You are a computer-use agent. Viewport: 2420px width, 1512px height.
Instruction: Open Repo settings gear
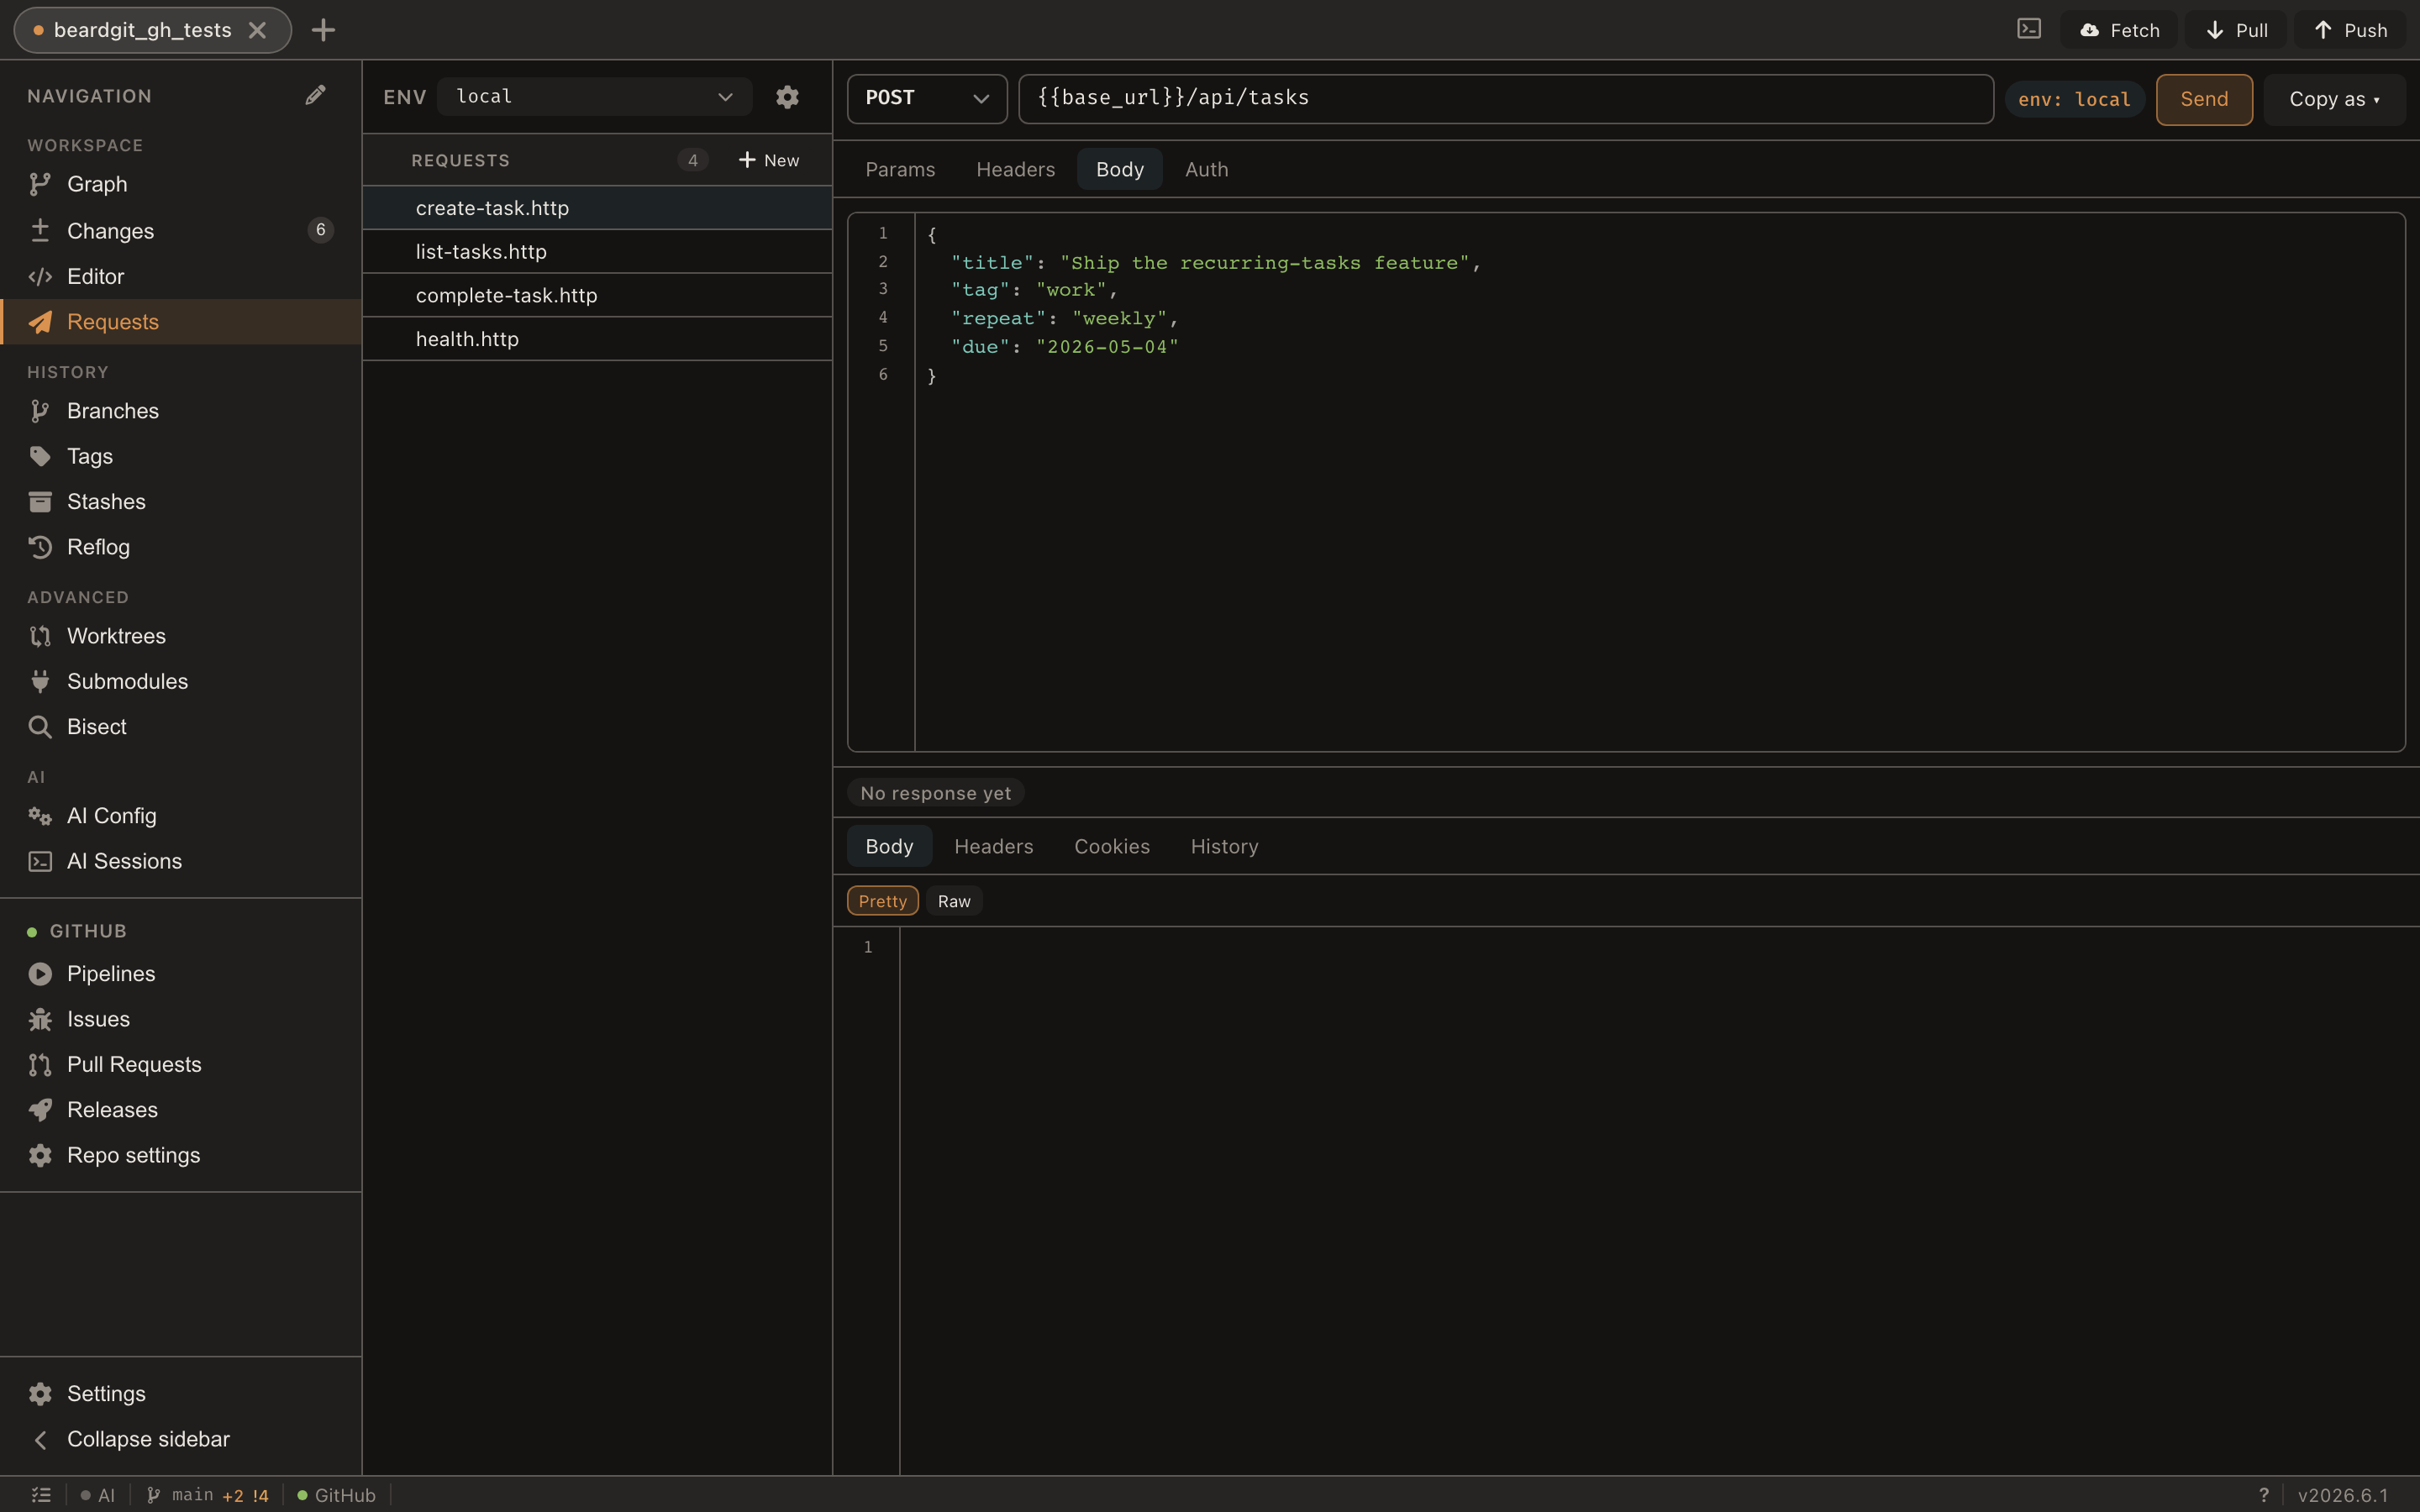pos(40,1155)
